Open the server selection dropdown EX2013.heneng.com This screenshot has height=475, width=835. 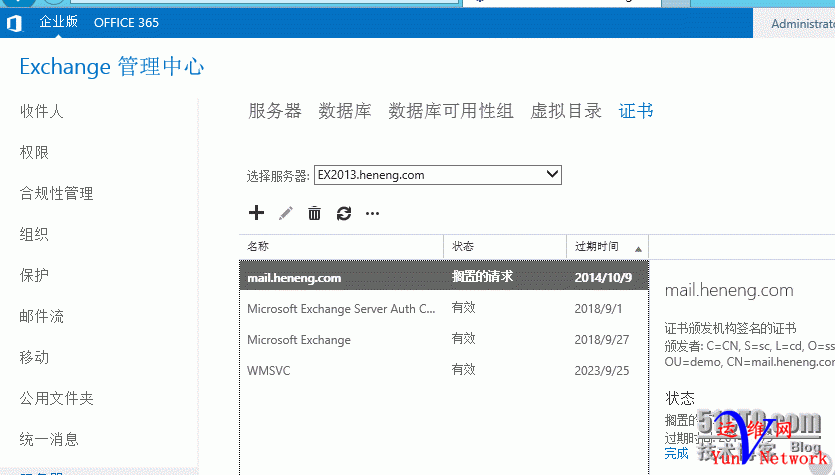coord(438,175)
